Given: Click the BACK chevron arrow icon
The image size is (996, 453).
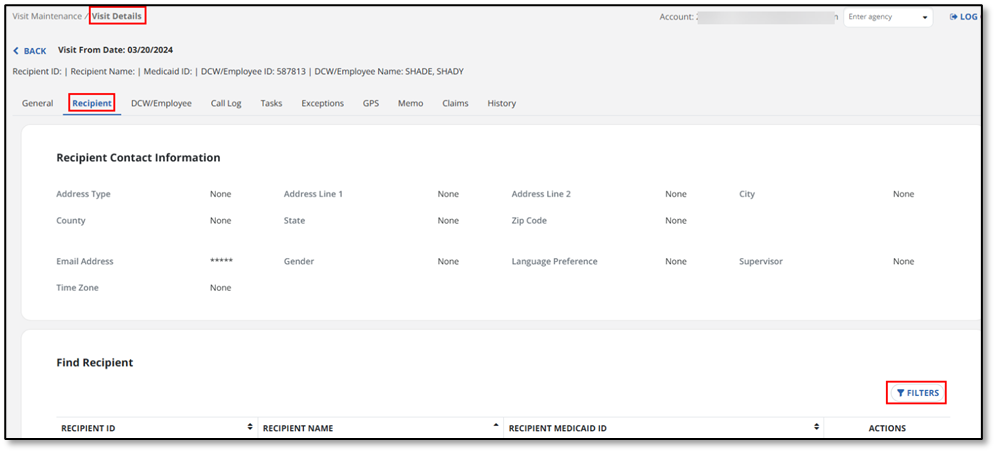Looking at the screenshot, I should pyautogui.click(x=16, y=51).
